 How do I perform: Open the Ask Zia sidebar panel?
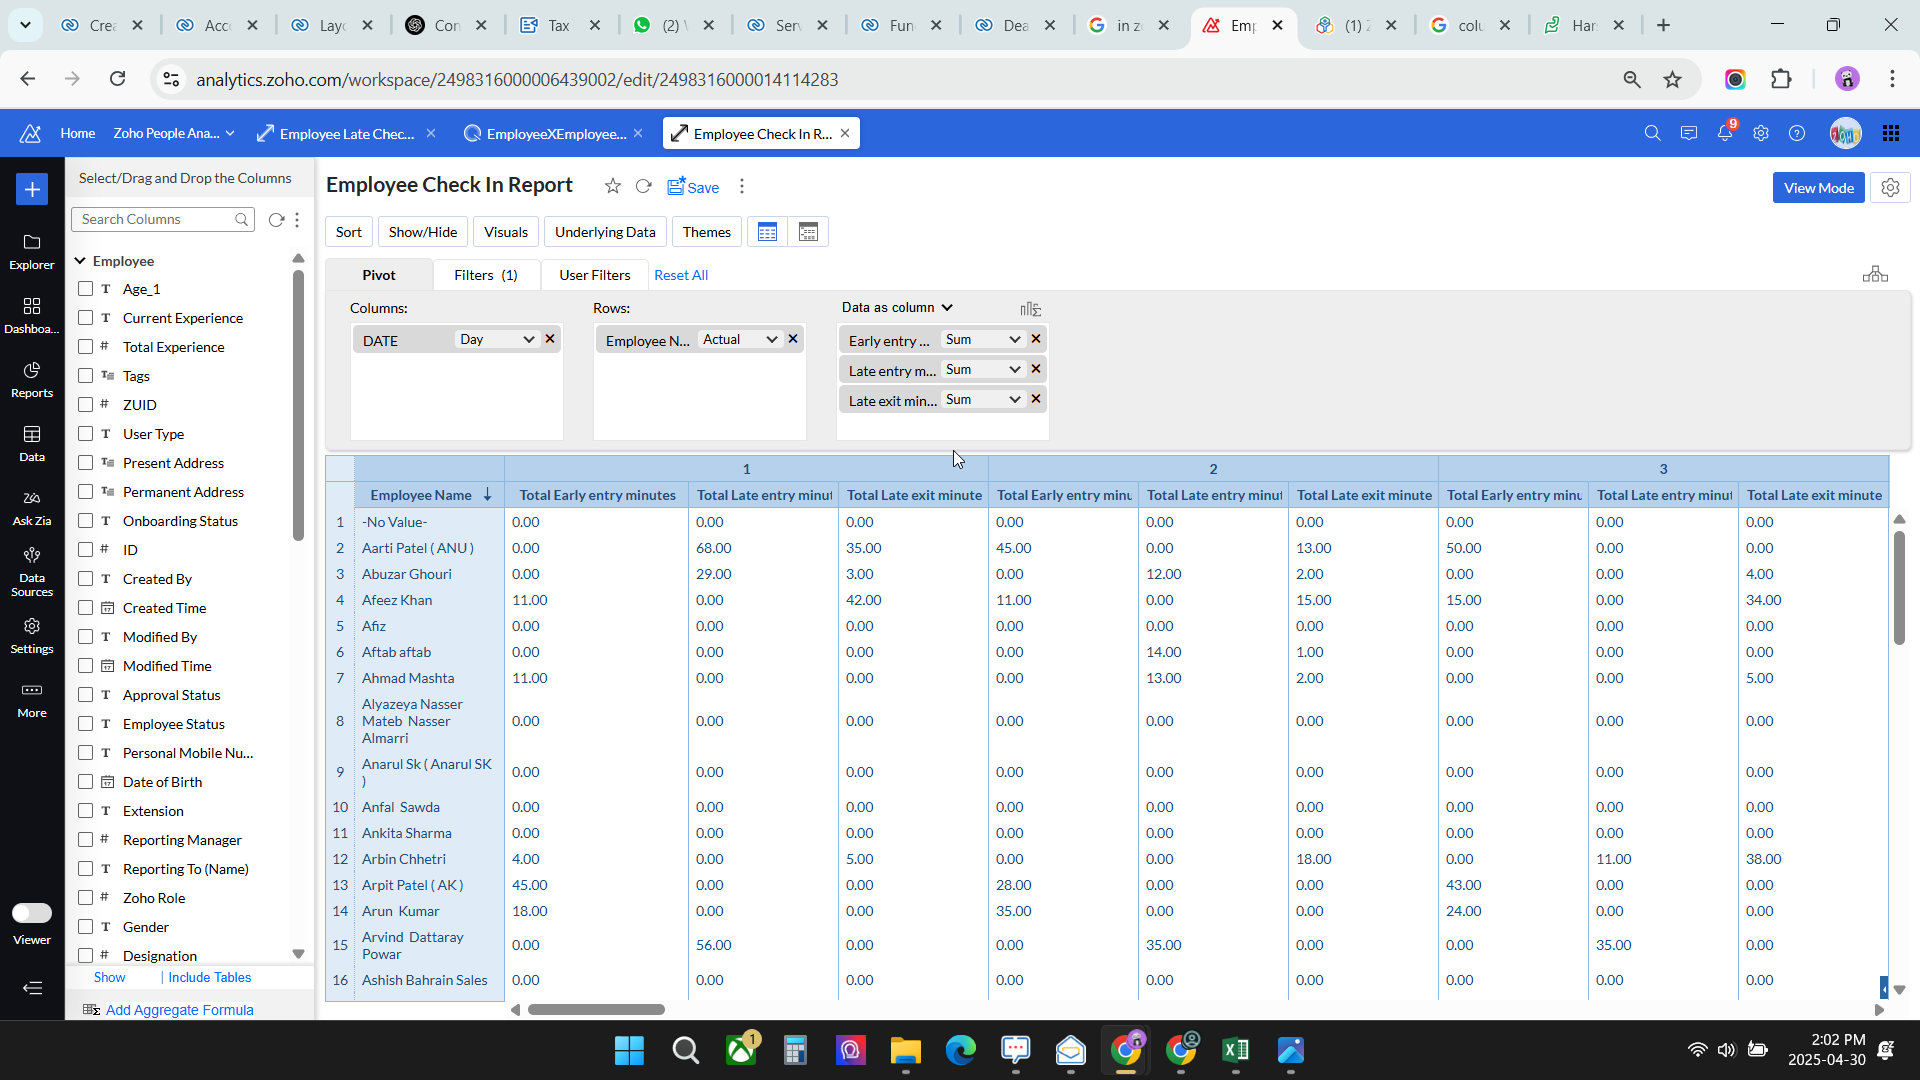tap(32, 507)
